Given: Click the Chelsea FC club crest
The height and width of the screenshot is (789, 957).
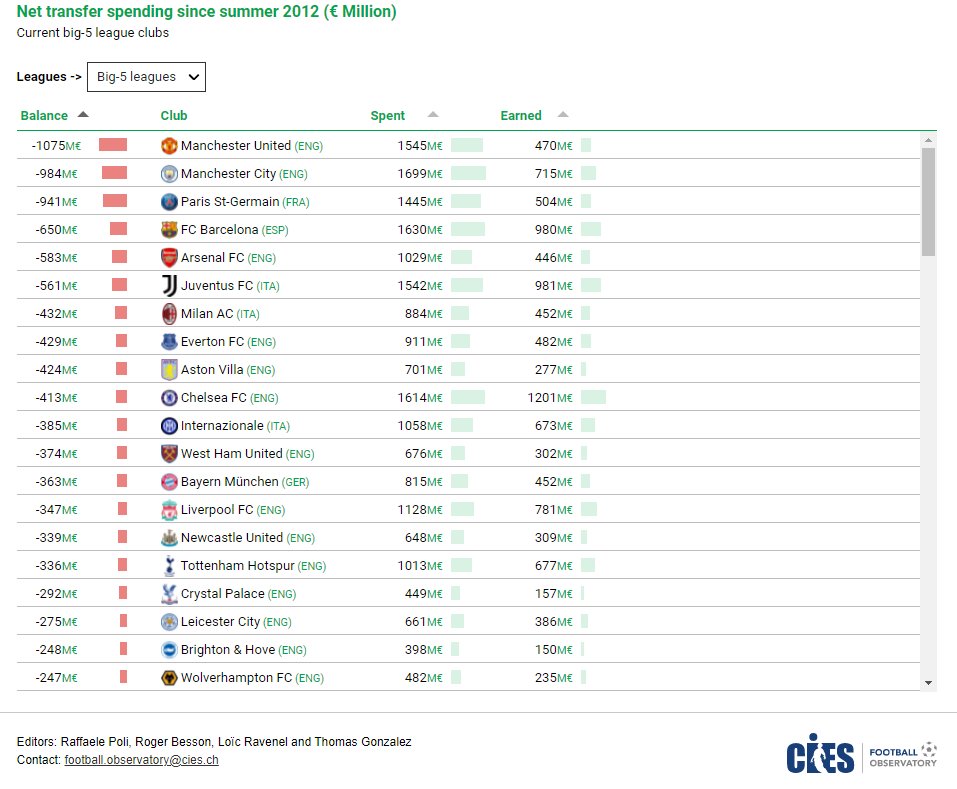Looking at the screenshot, I should point(169,398).
